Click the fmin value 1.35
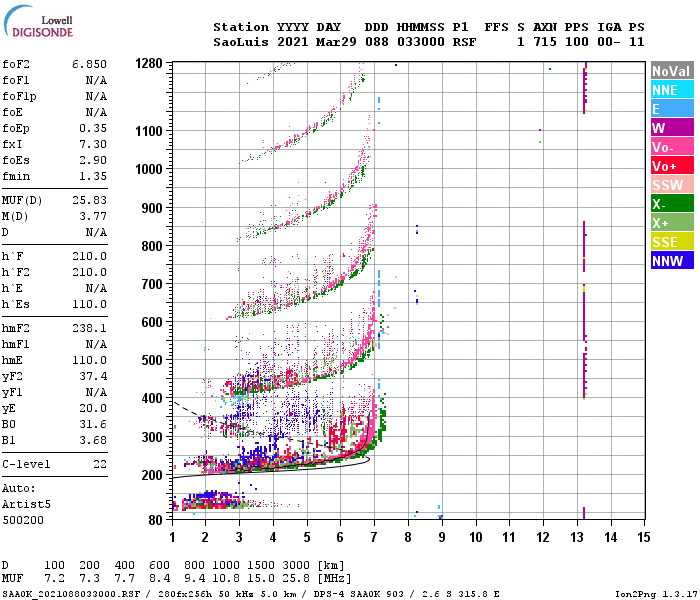The height and width of the screenshot is (600, 700). (x=93, y=176)
